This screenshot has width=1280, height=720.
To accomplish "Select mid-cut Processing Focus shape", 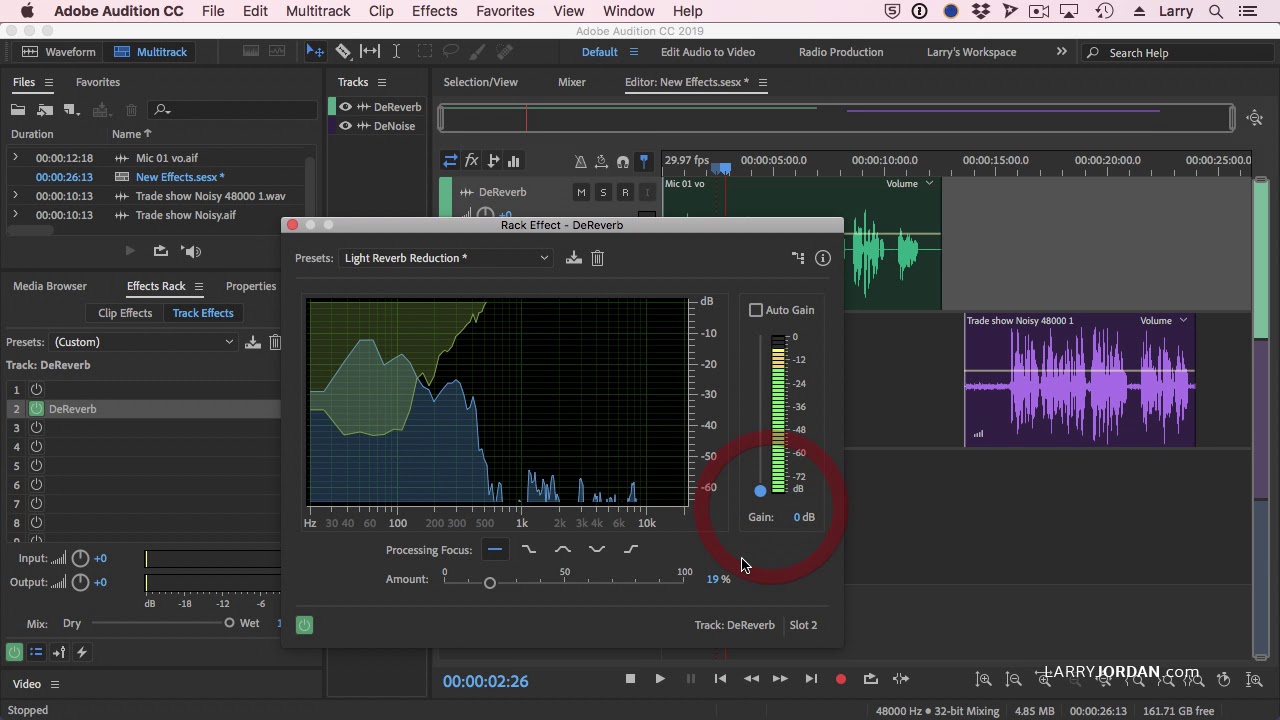I will [x=597, y=549].
